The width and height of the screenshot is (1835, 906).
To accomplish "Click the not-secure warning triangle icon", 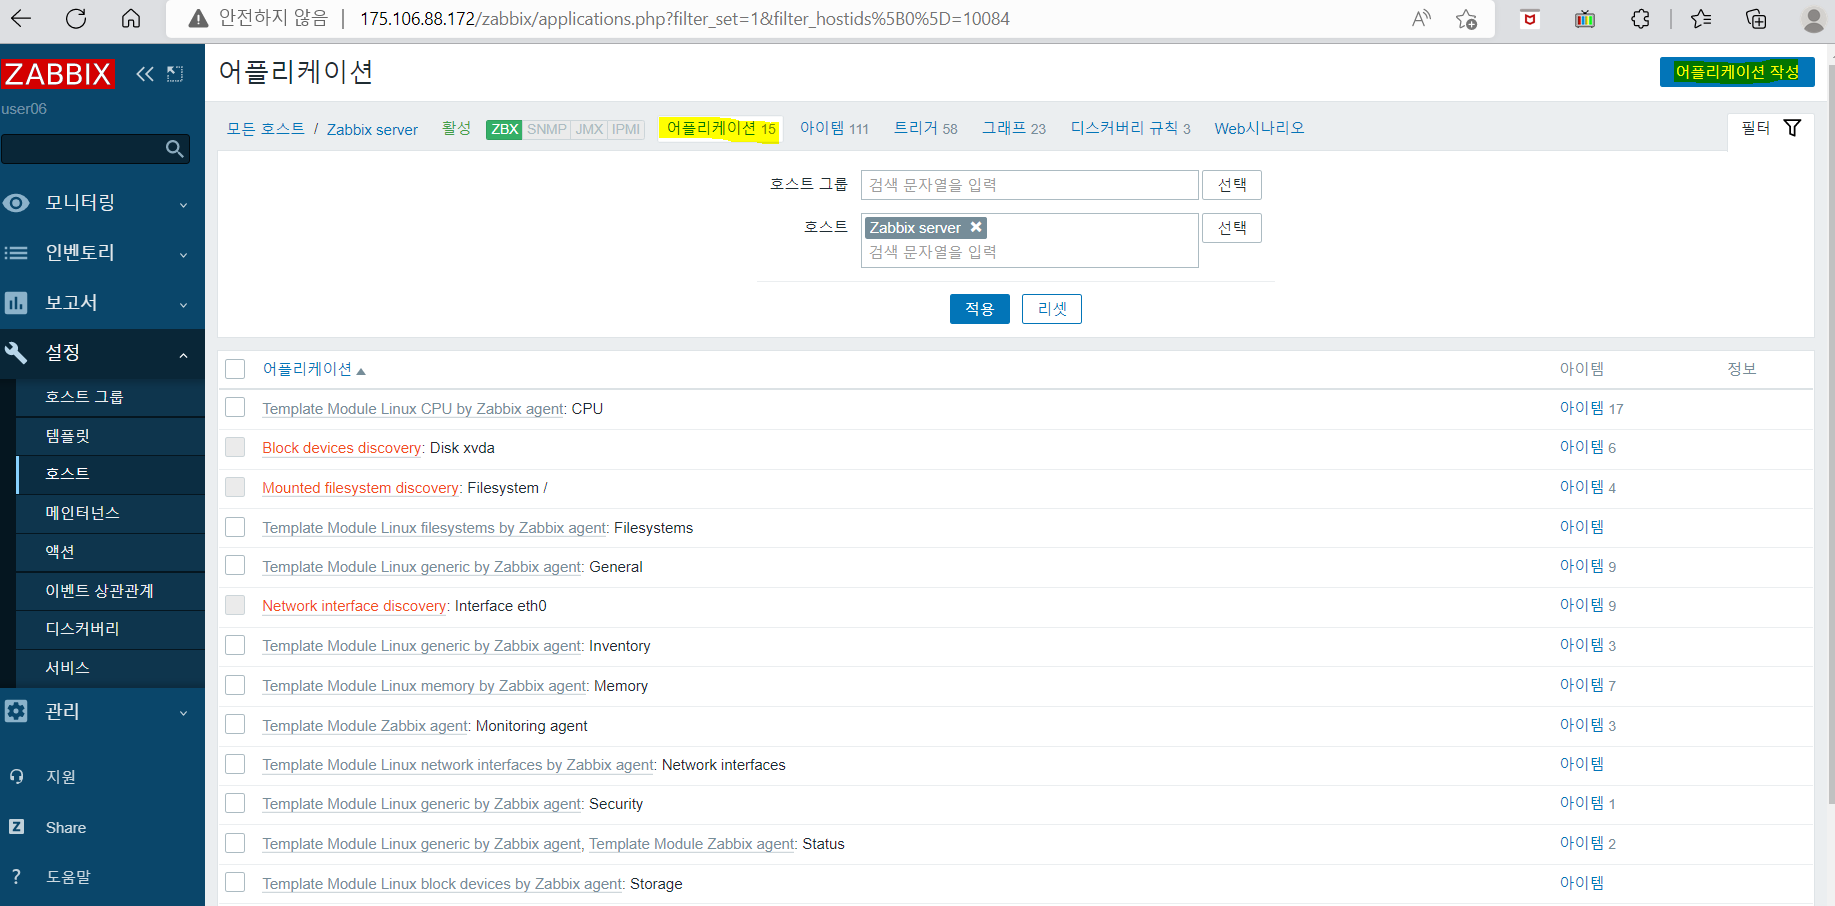I will [x=198, y=18].
